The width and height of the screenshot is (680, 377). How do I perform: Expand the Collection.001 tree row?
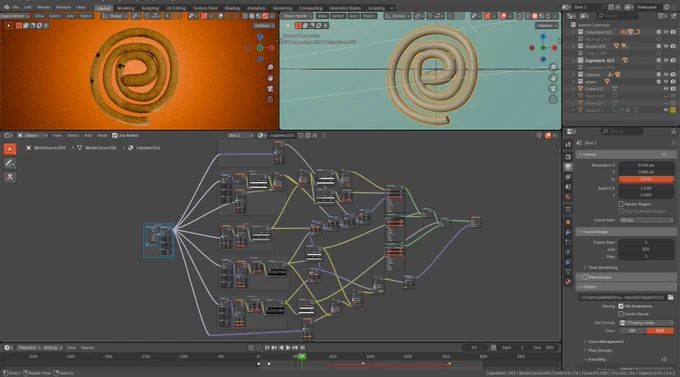coord(574,32)
